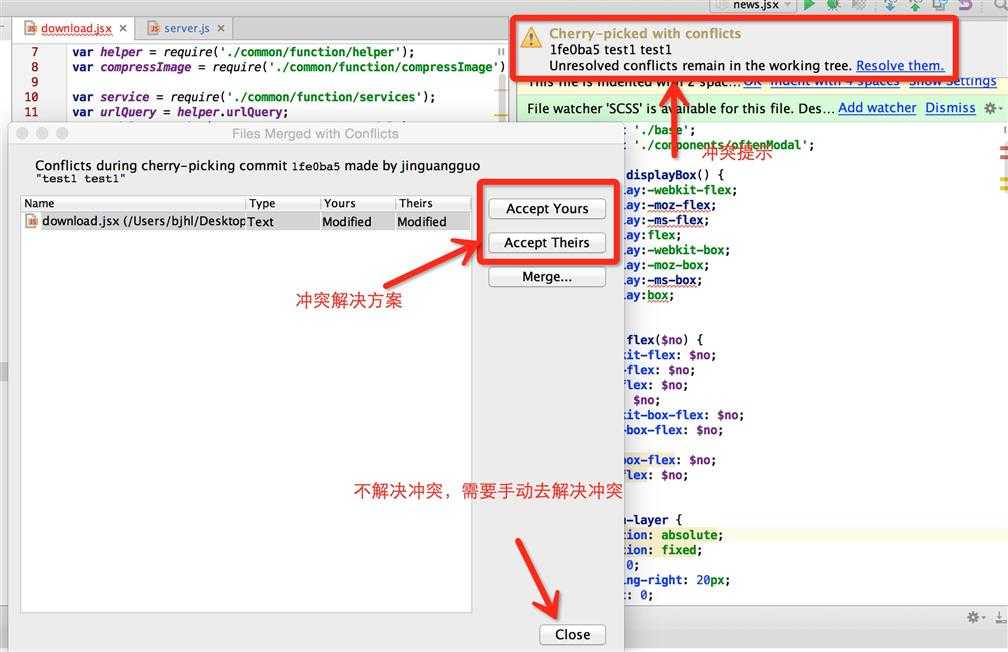1008x652 pixels.
Task: Click the grey close dot of conflicts dialog
Action: click(22, 133)
